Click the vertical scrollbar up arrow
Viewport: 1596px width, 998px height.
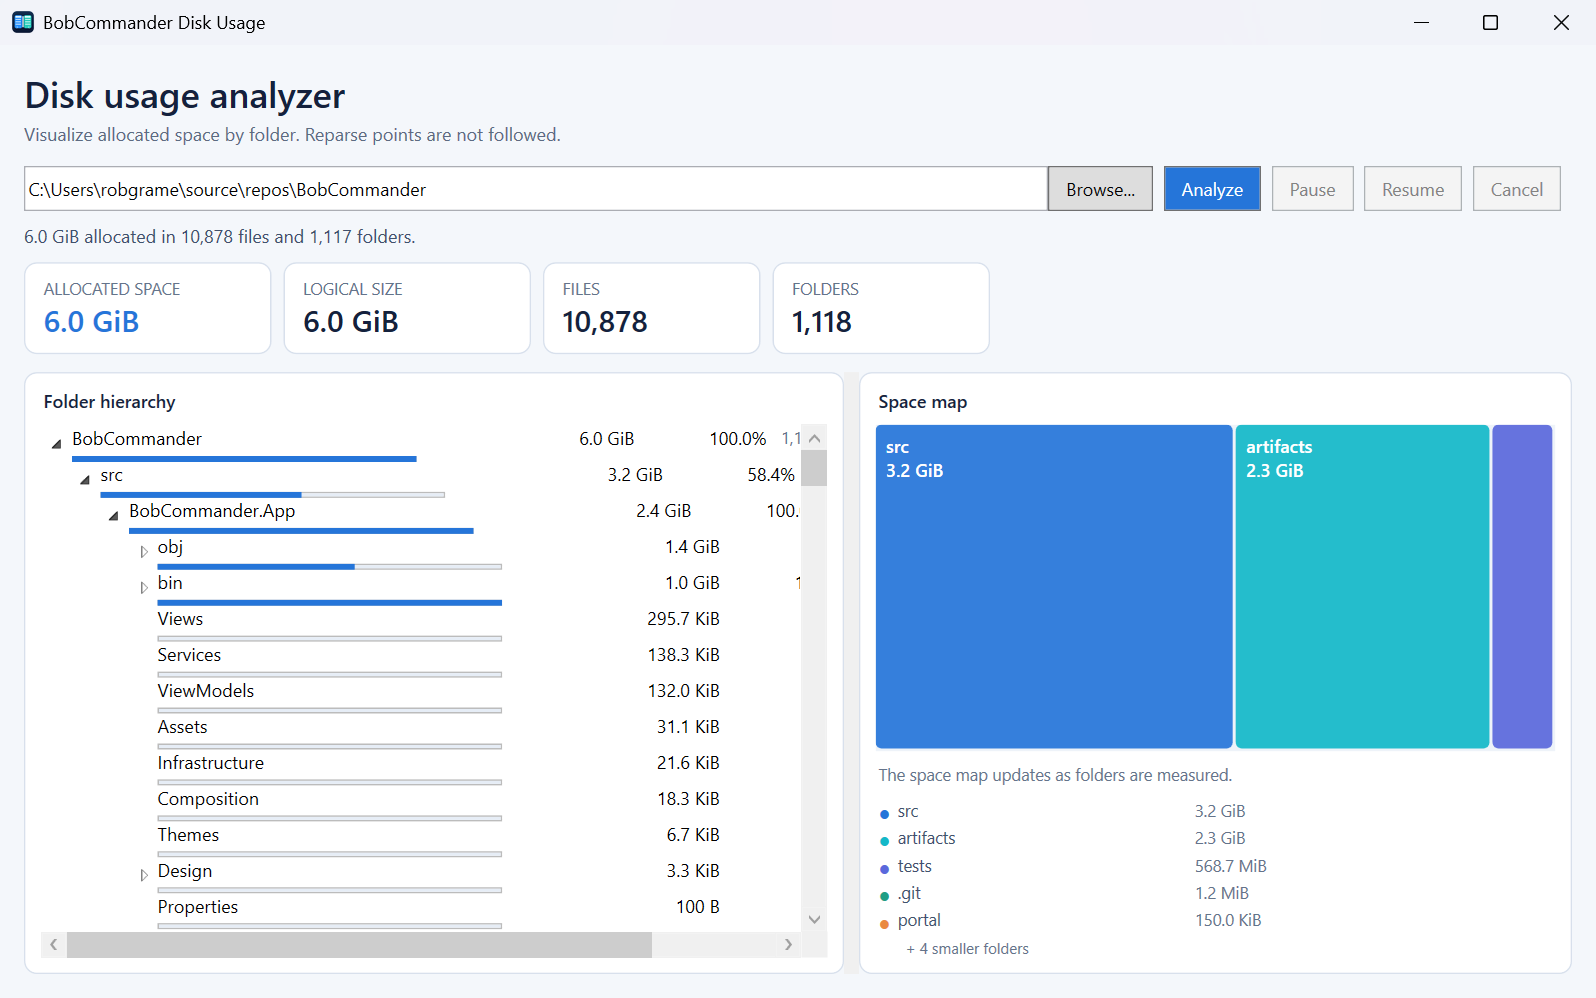click(814, 438)
